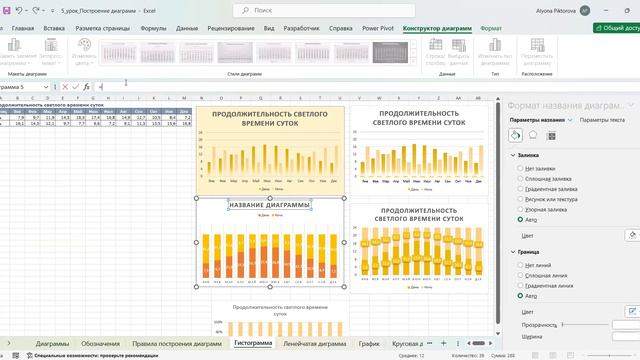Open the border Цвет color picker
Image resolution: width=640 pixels, height=360 pixels.
[632, 311]
